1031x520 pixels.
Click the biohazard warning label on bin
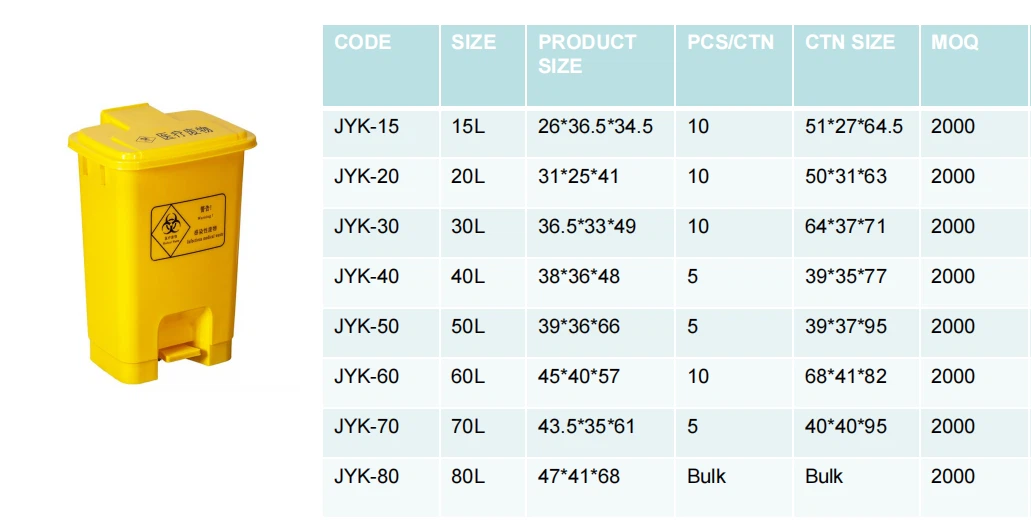[188, 228]
